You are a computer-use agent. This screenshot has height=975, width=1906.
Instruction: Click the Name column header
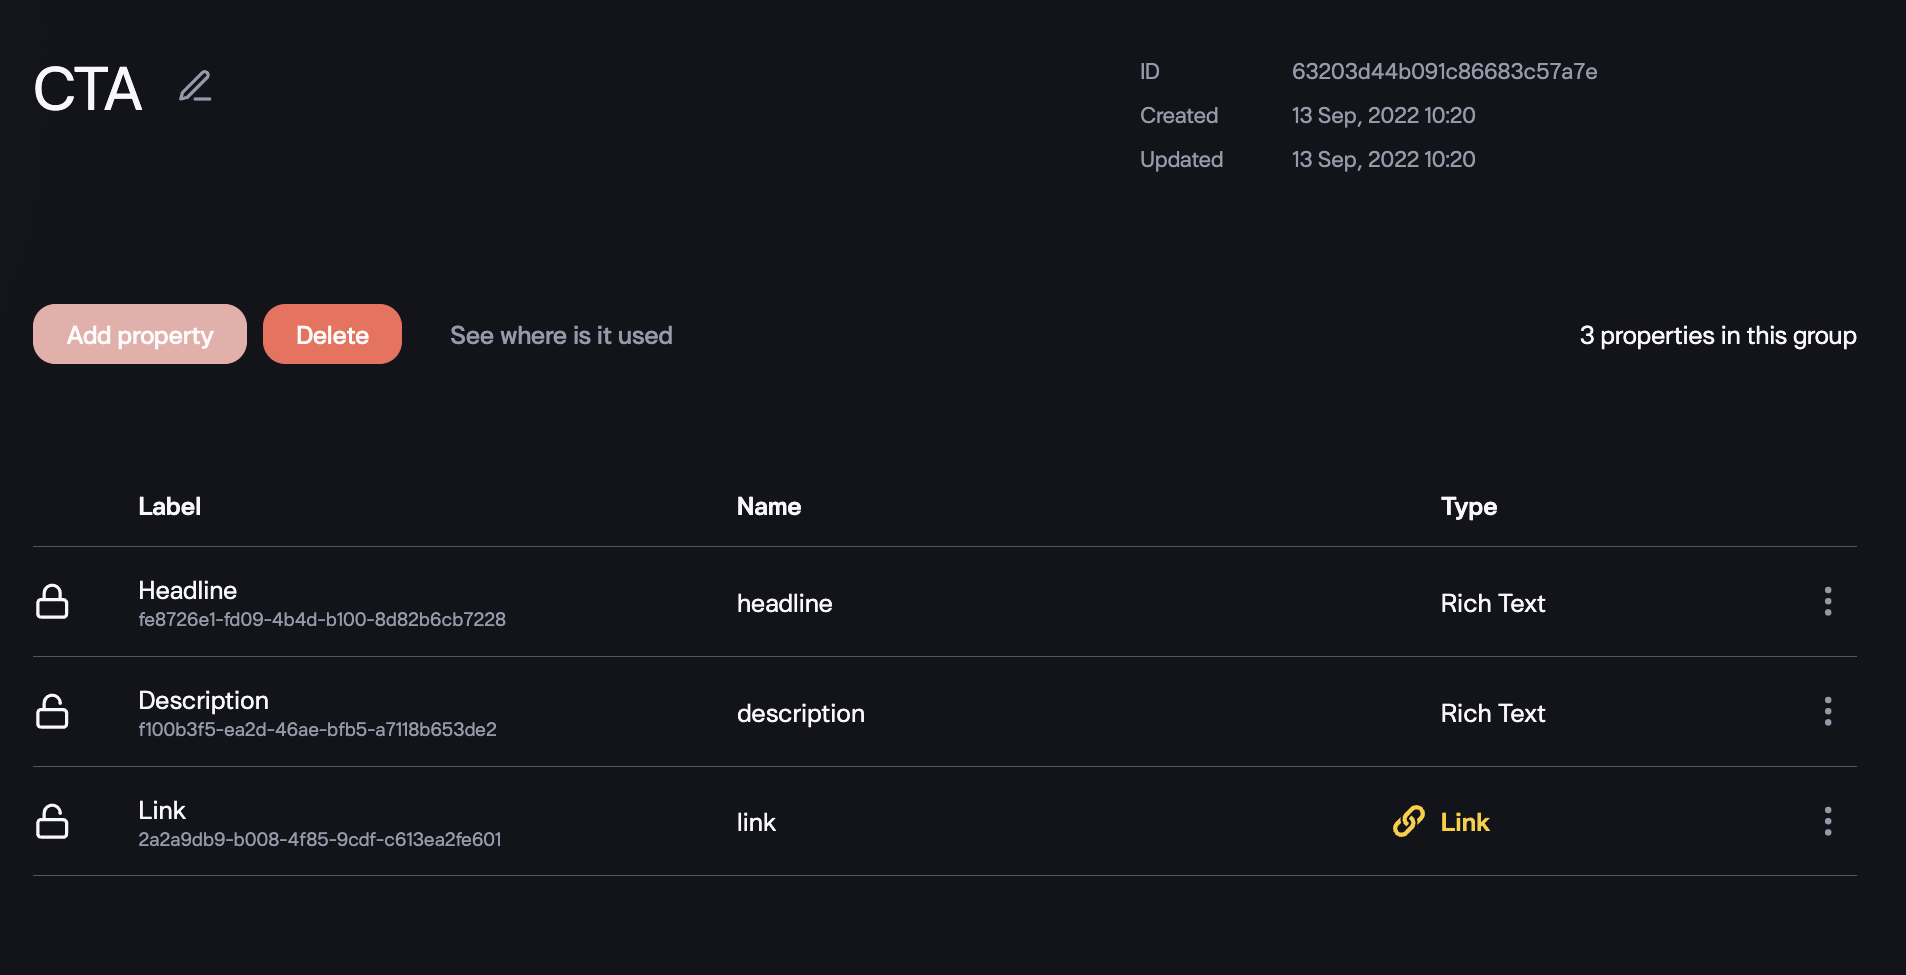[x=768, y=507]
